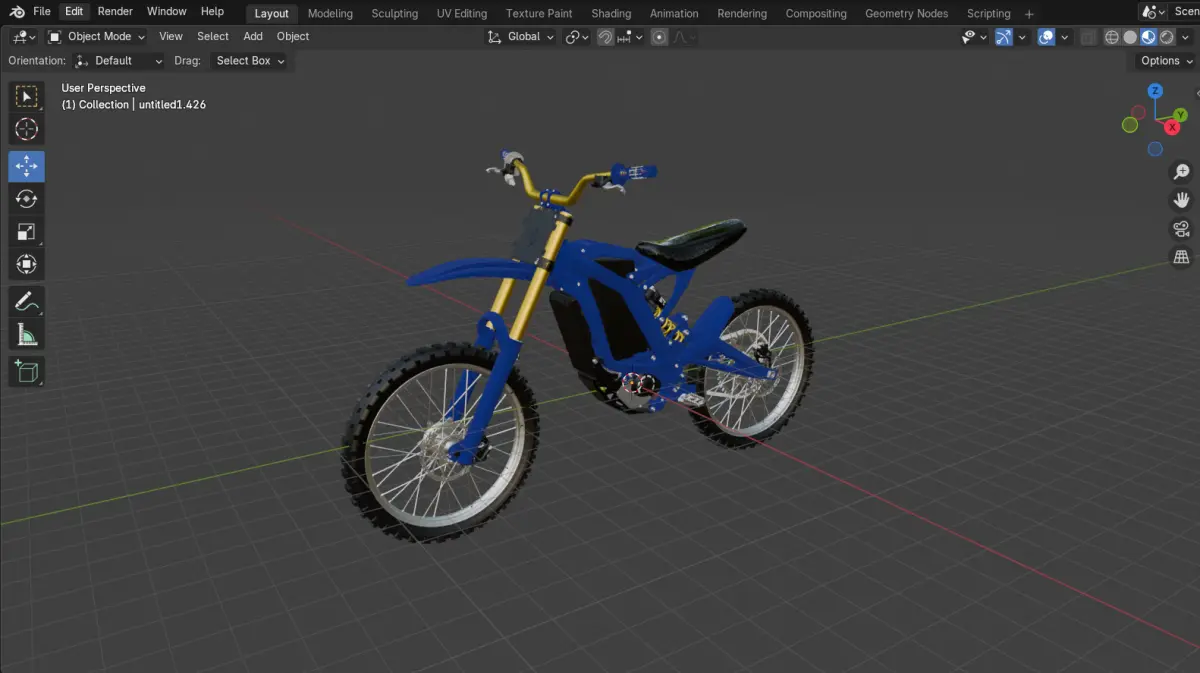Click the scene icon beside Scene field

pos(1152,12)
